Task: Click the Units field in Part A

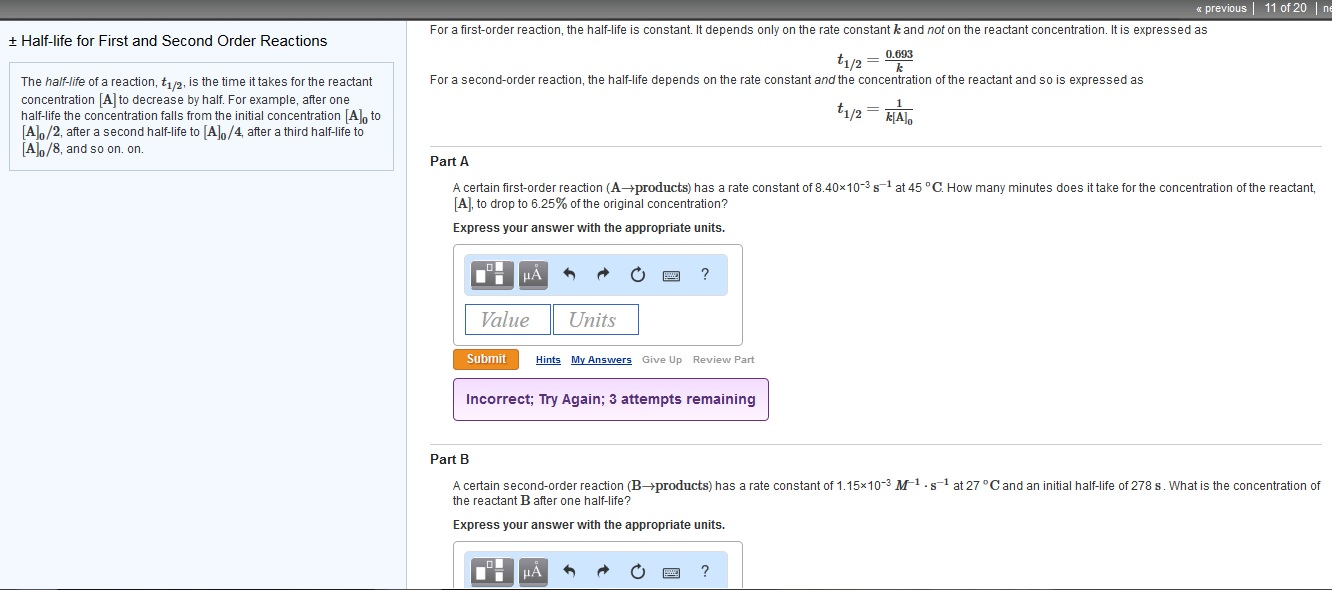Action: click(x=595, y=320)
